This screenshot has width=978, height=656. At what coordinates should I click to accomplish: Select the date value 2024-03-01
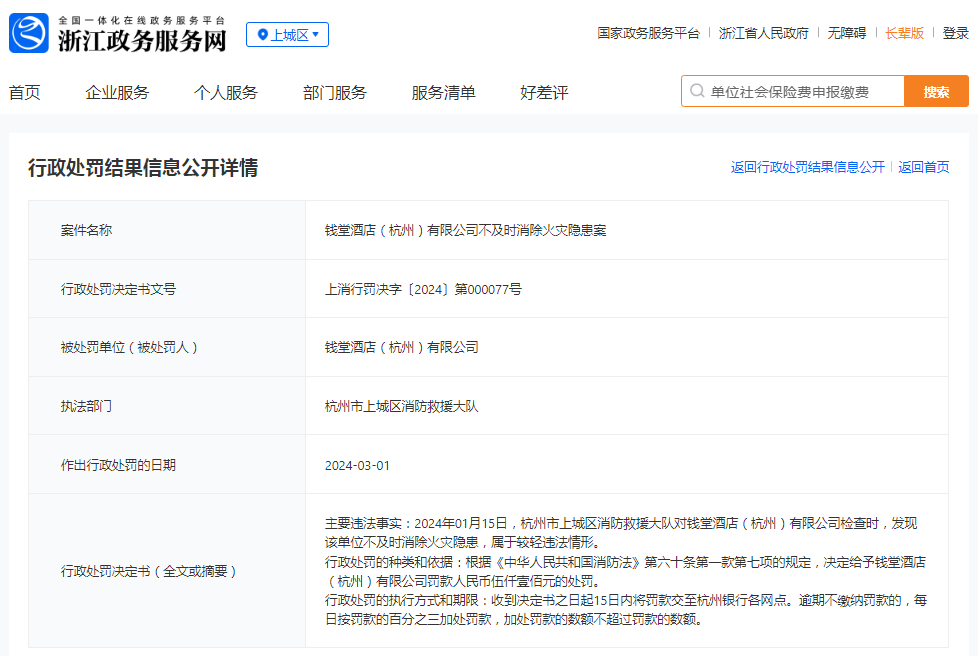tap(357, 465)
